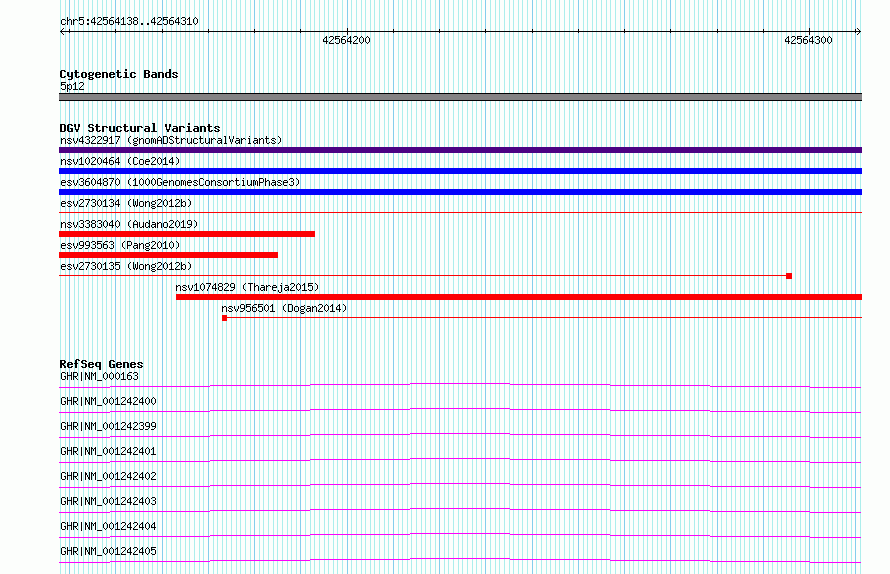The height and width of the screenshot is (574, 890).
Task: Click the blue nsv1020464 variant bar
Action: (460, 171)
